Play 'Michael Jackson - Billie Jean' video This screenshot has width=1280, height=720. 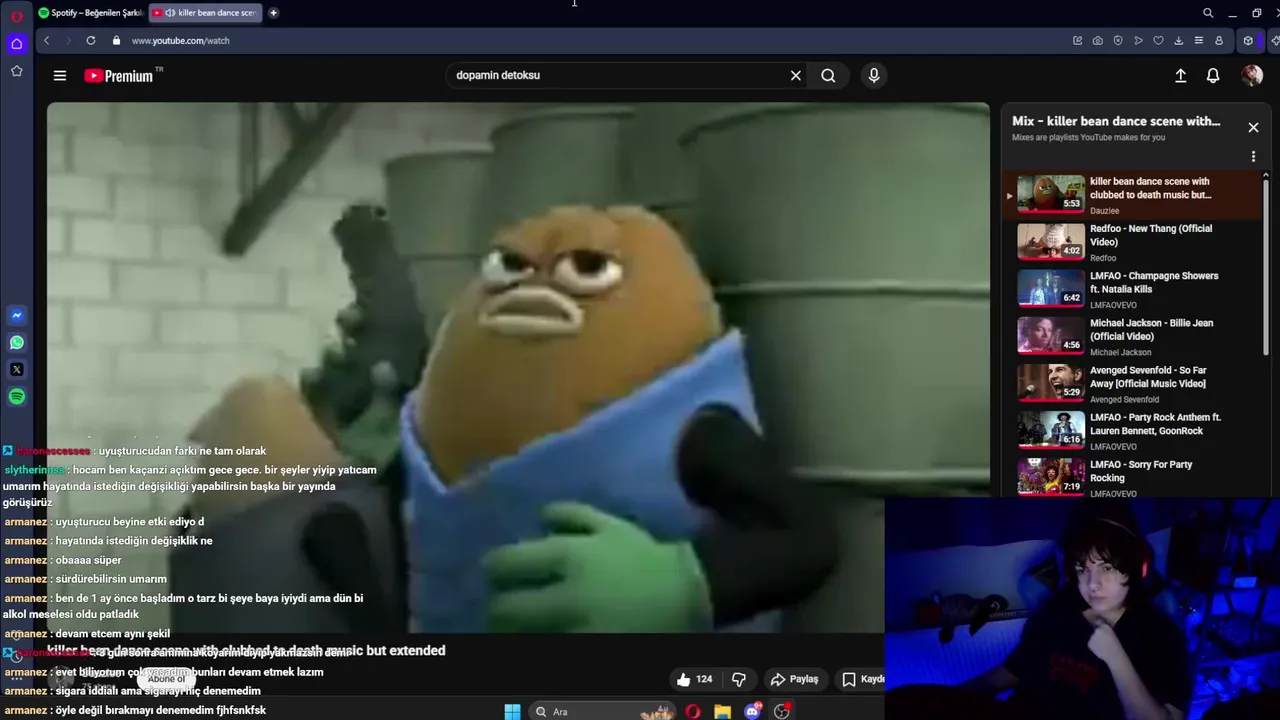click(1130, 336)
